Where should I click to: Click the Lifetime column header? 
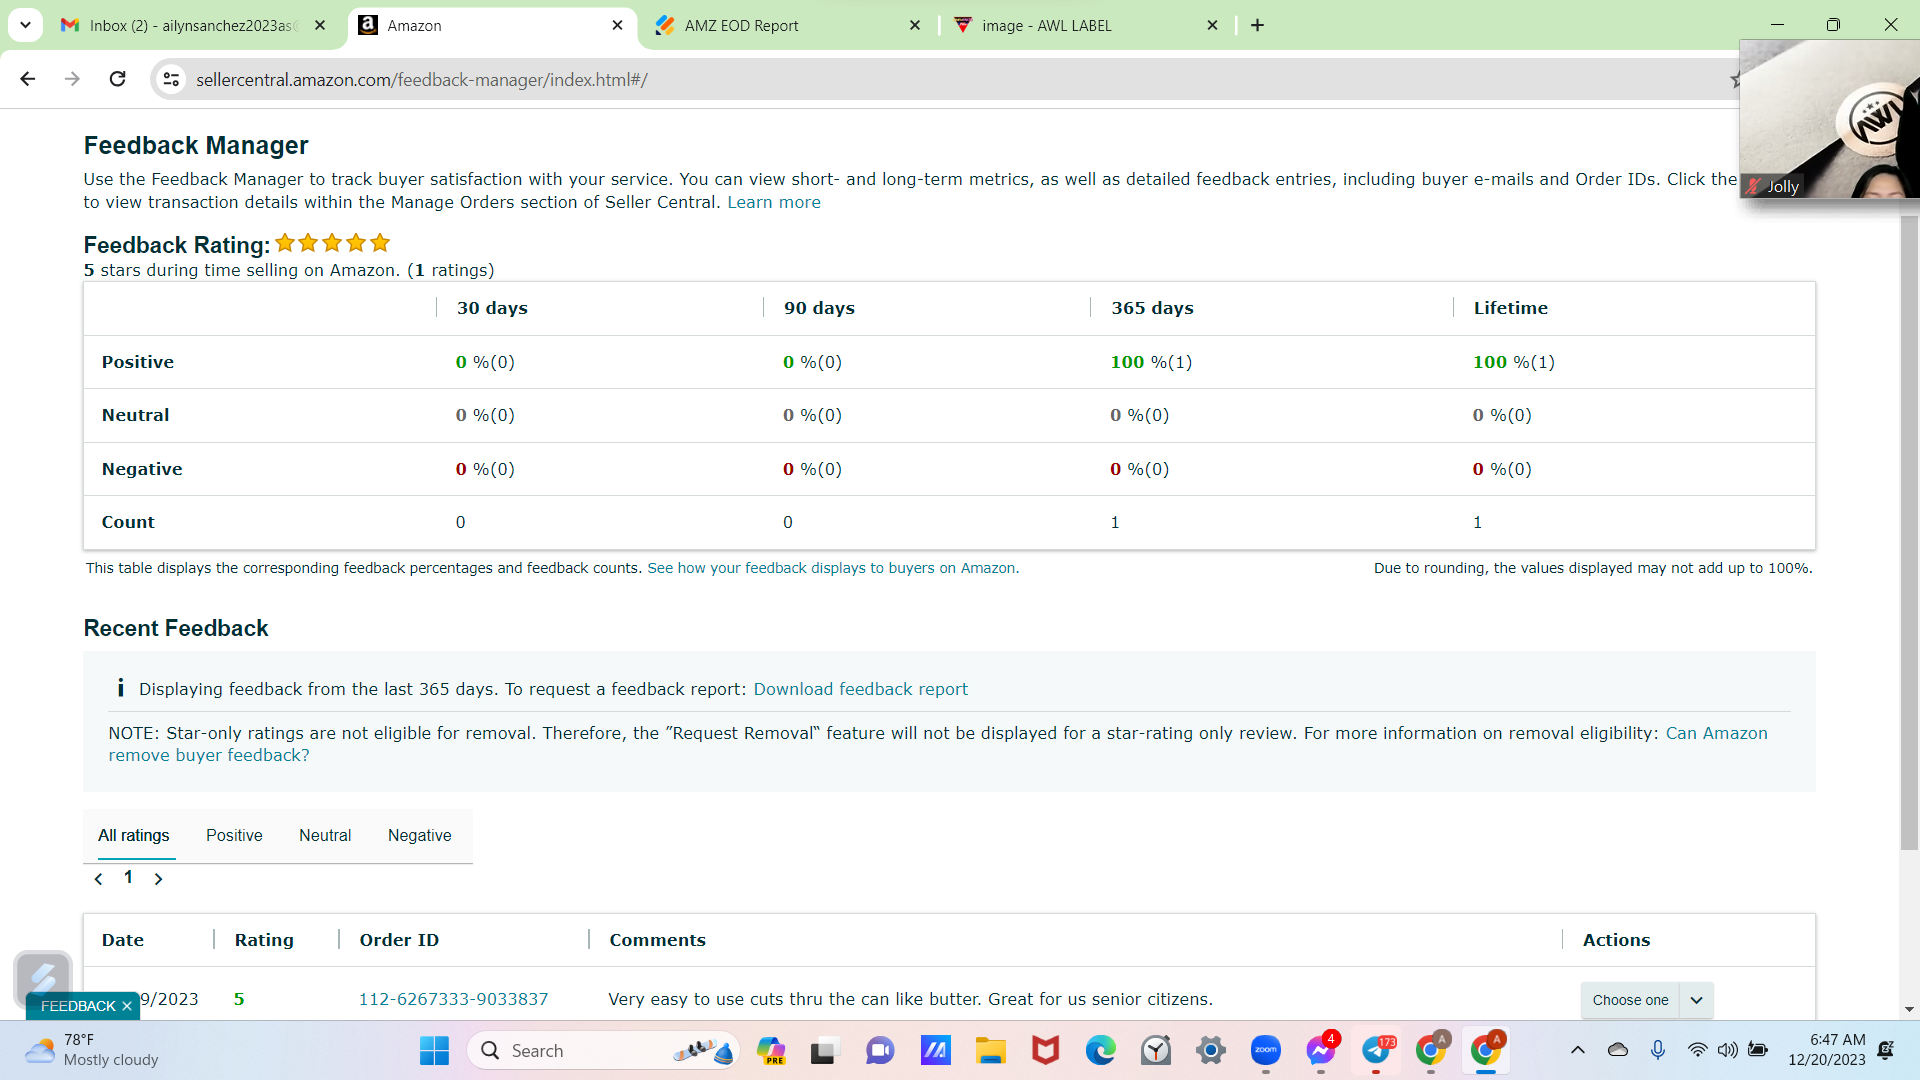(1510, 308)
